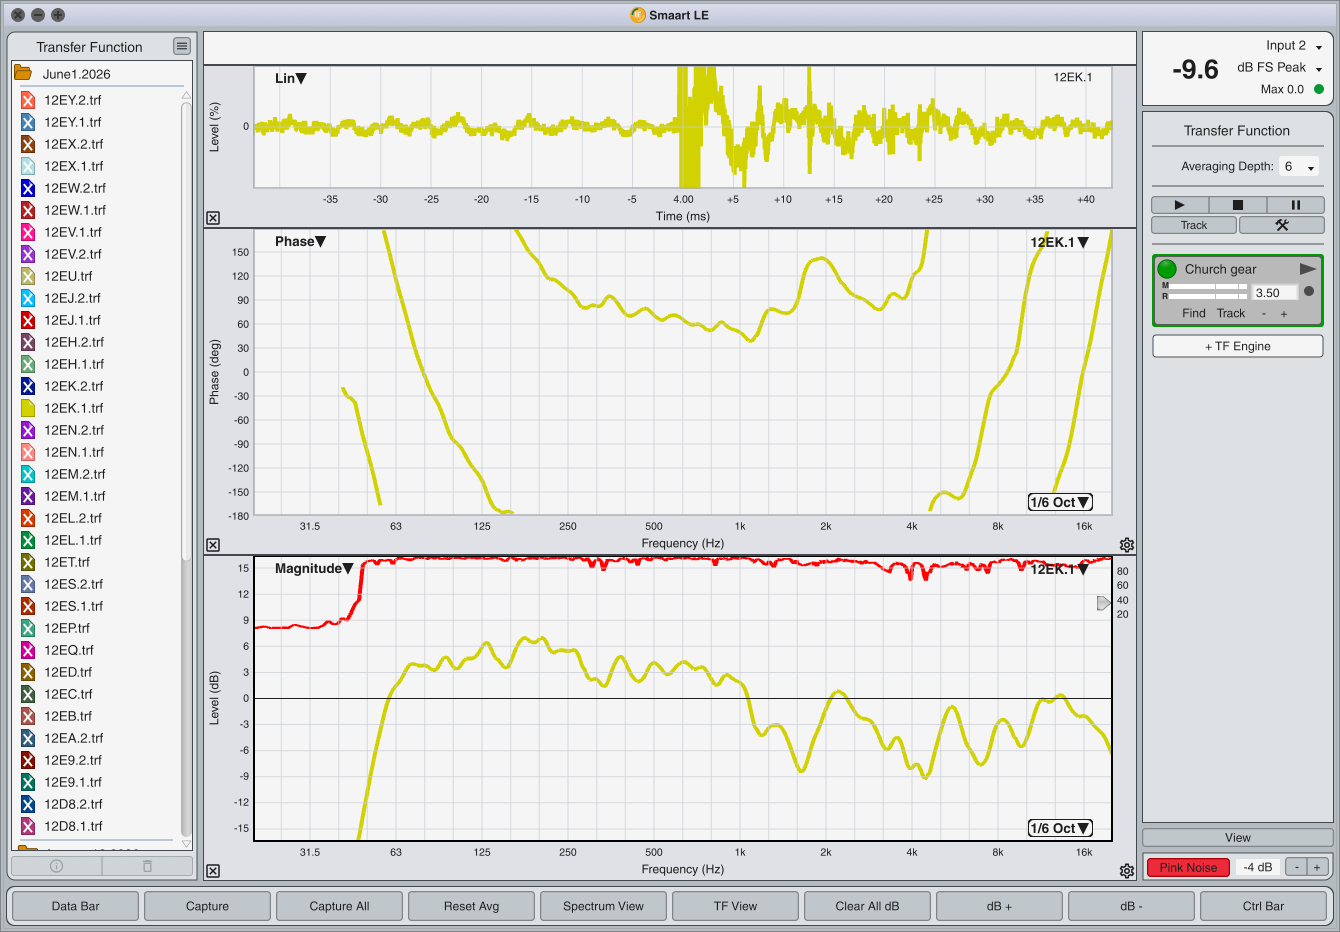Pause the transfer function measurement
The image size is (1340, 932).
pyautogui.click(x=1295, y=205)
